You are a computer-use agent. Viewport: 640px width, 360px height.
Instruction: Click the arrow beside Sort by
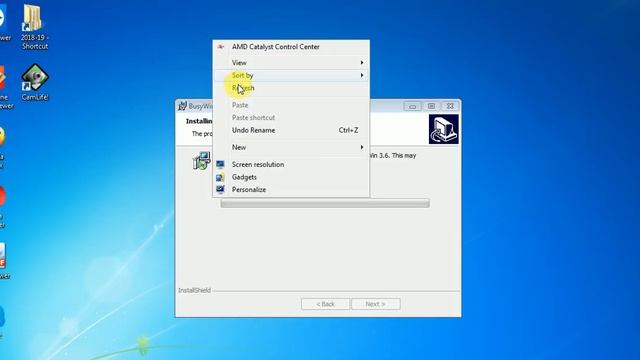click(362, 76)
